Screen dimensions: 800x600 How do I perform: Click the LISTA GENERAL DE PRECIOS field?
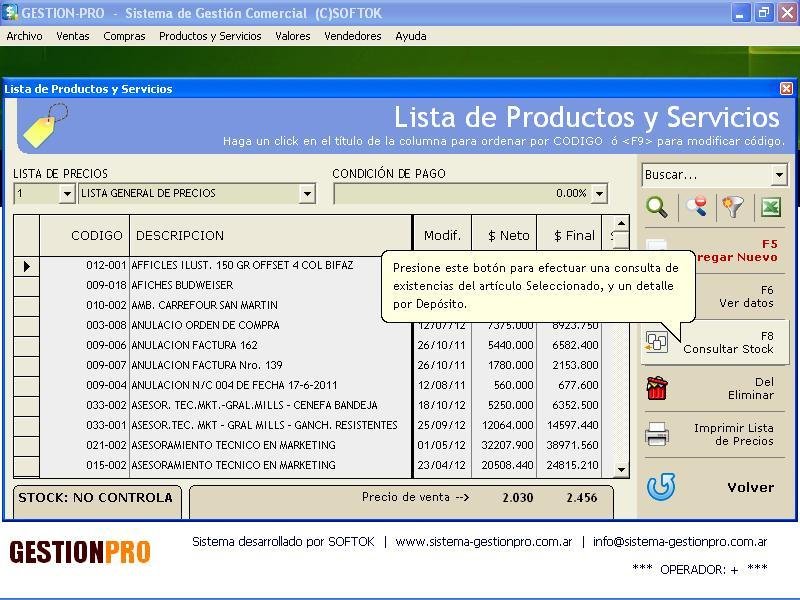195,194
